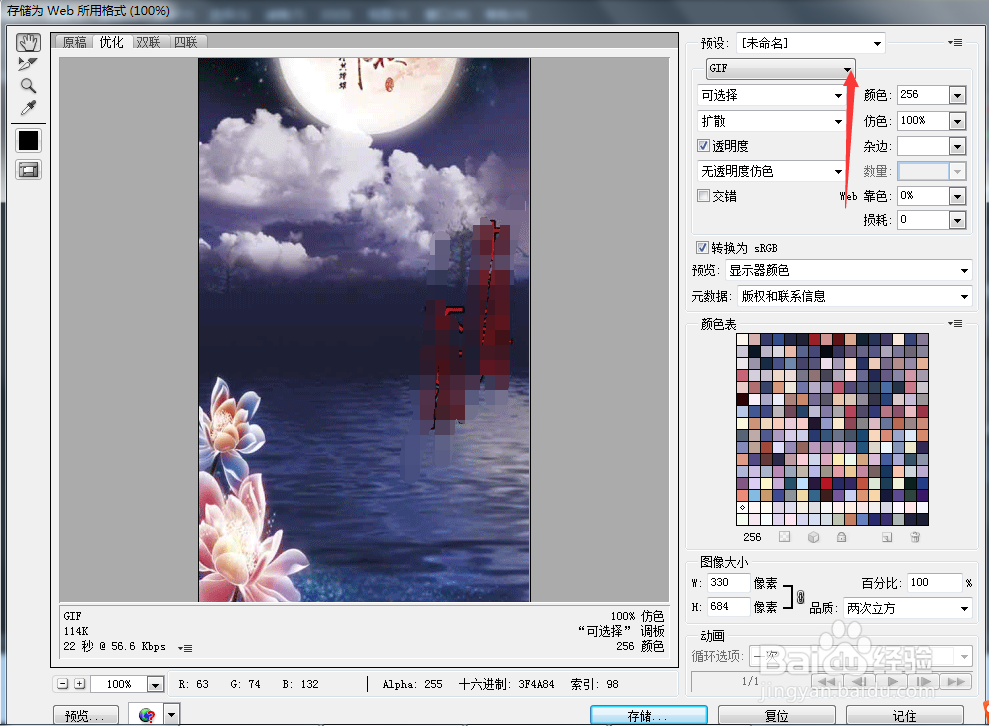
Task: Click the zoom out minus button
Action: [62, 684]
